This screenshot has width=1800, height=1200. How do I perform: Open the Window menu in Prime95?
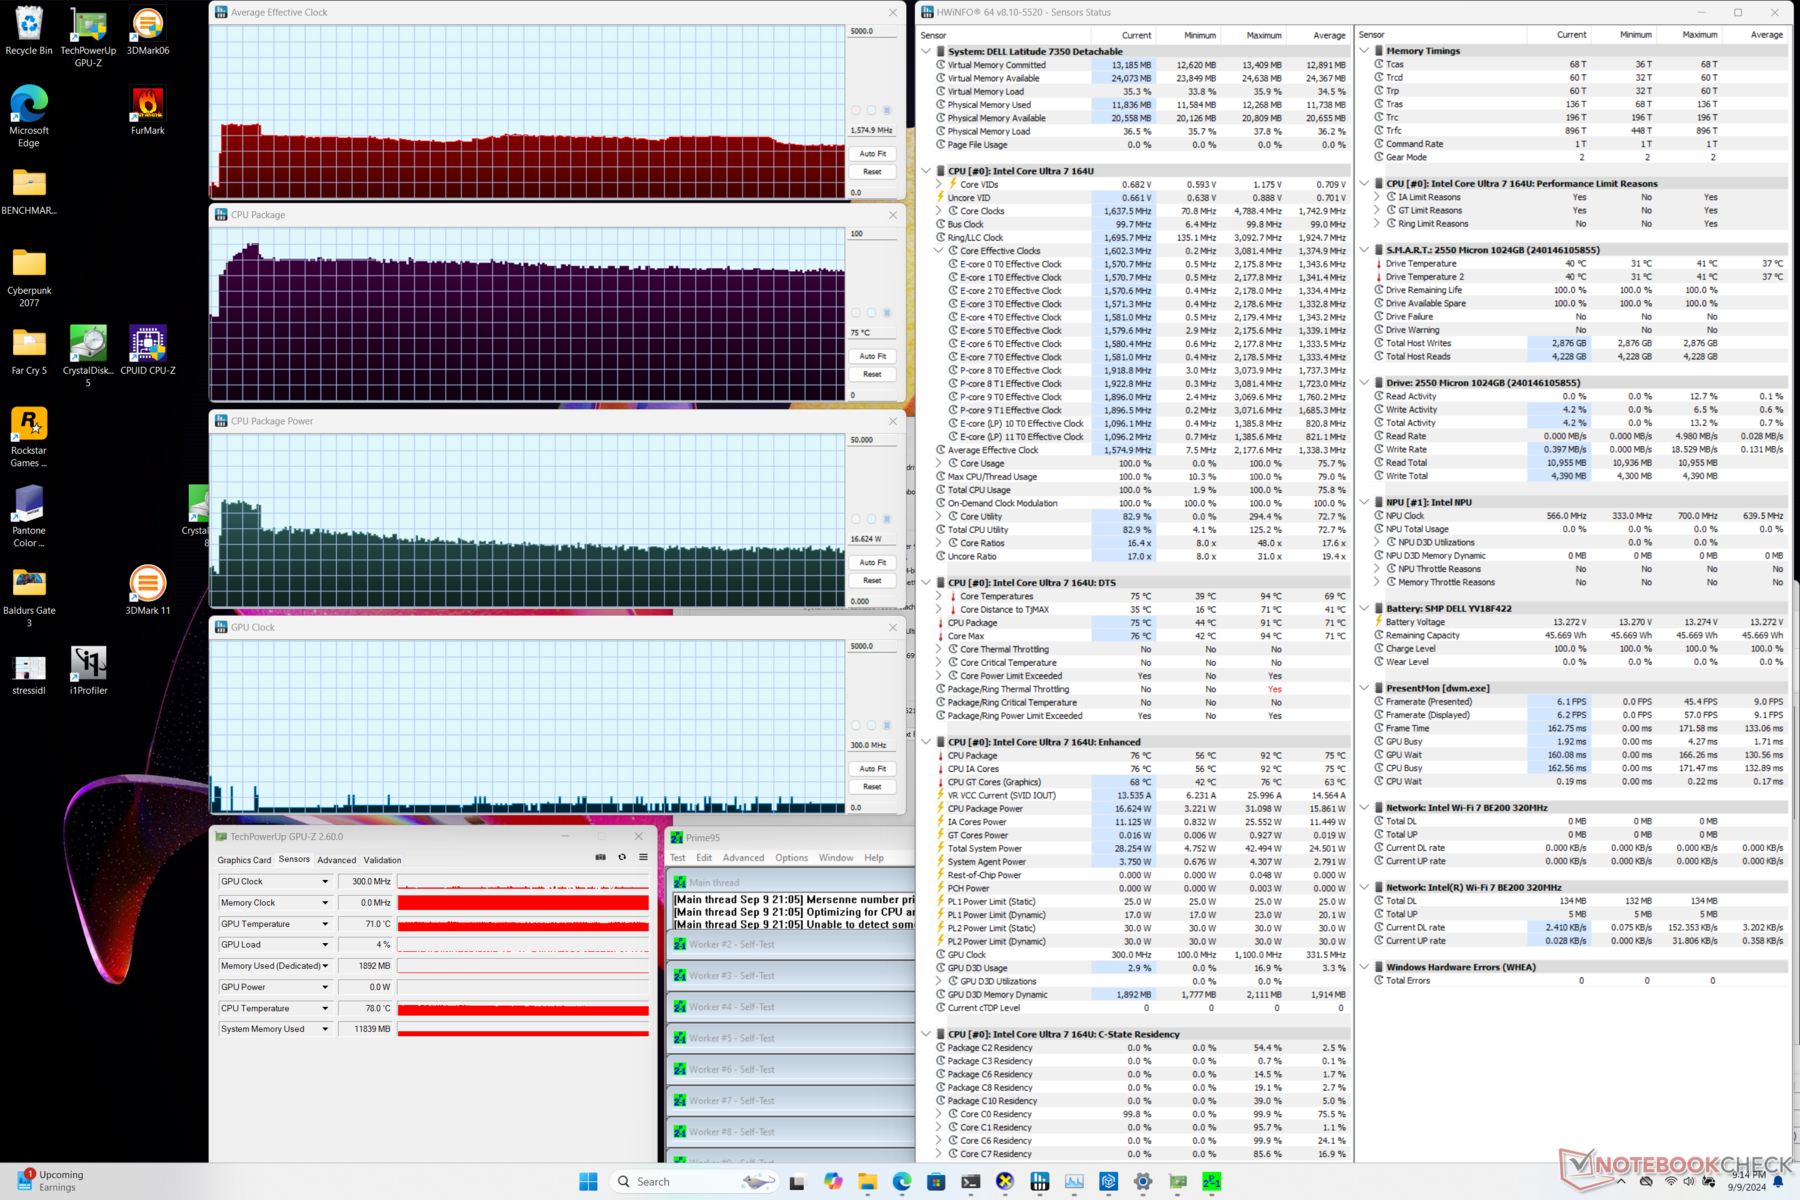(836, 858)
